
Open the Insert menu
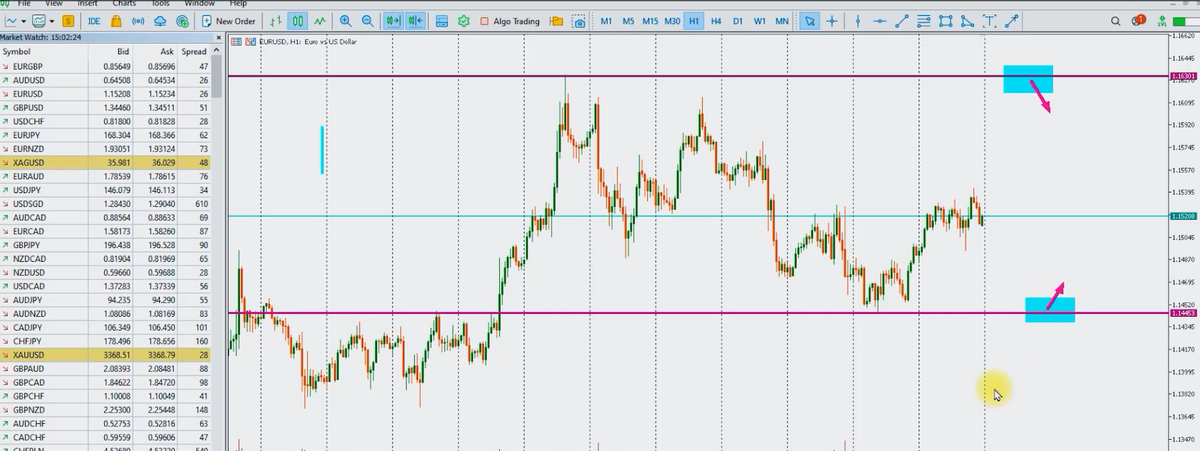(x=88, y=4)
